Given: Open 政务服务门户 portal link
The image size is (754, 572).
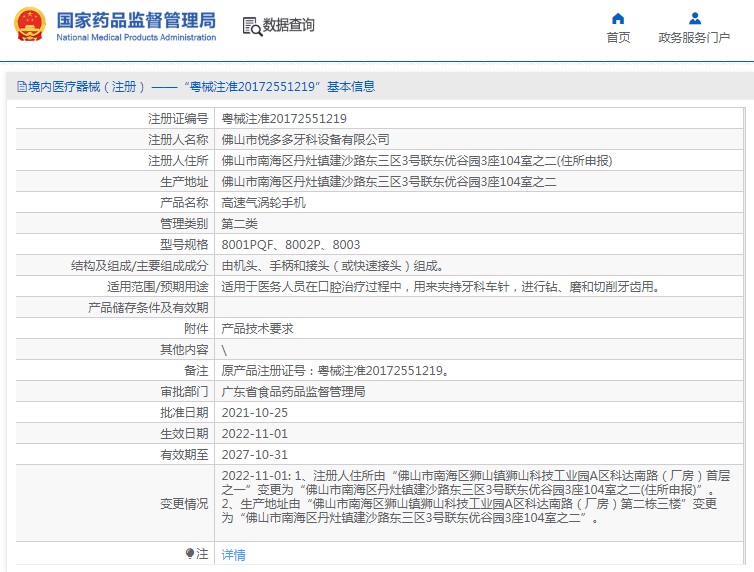Looking at the screenshot, I should [694, 37].
